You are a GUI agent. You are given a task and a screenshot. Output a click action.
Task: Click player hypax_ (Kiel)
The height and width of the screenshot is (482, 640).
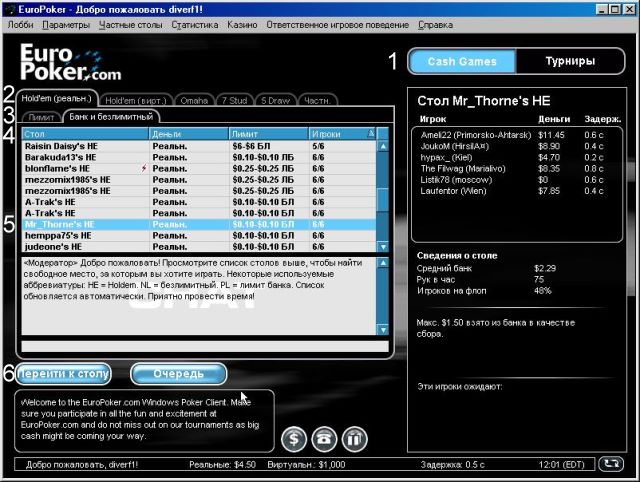point(446,157)
